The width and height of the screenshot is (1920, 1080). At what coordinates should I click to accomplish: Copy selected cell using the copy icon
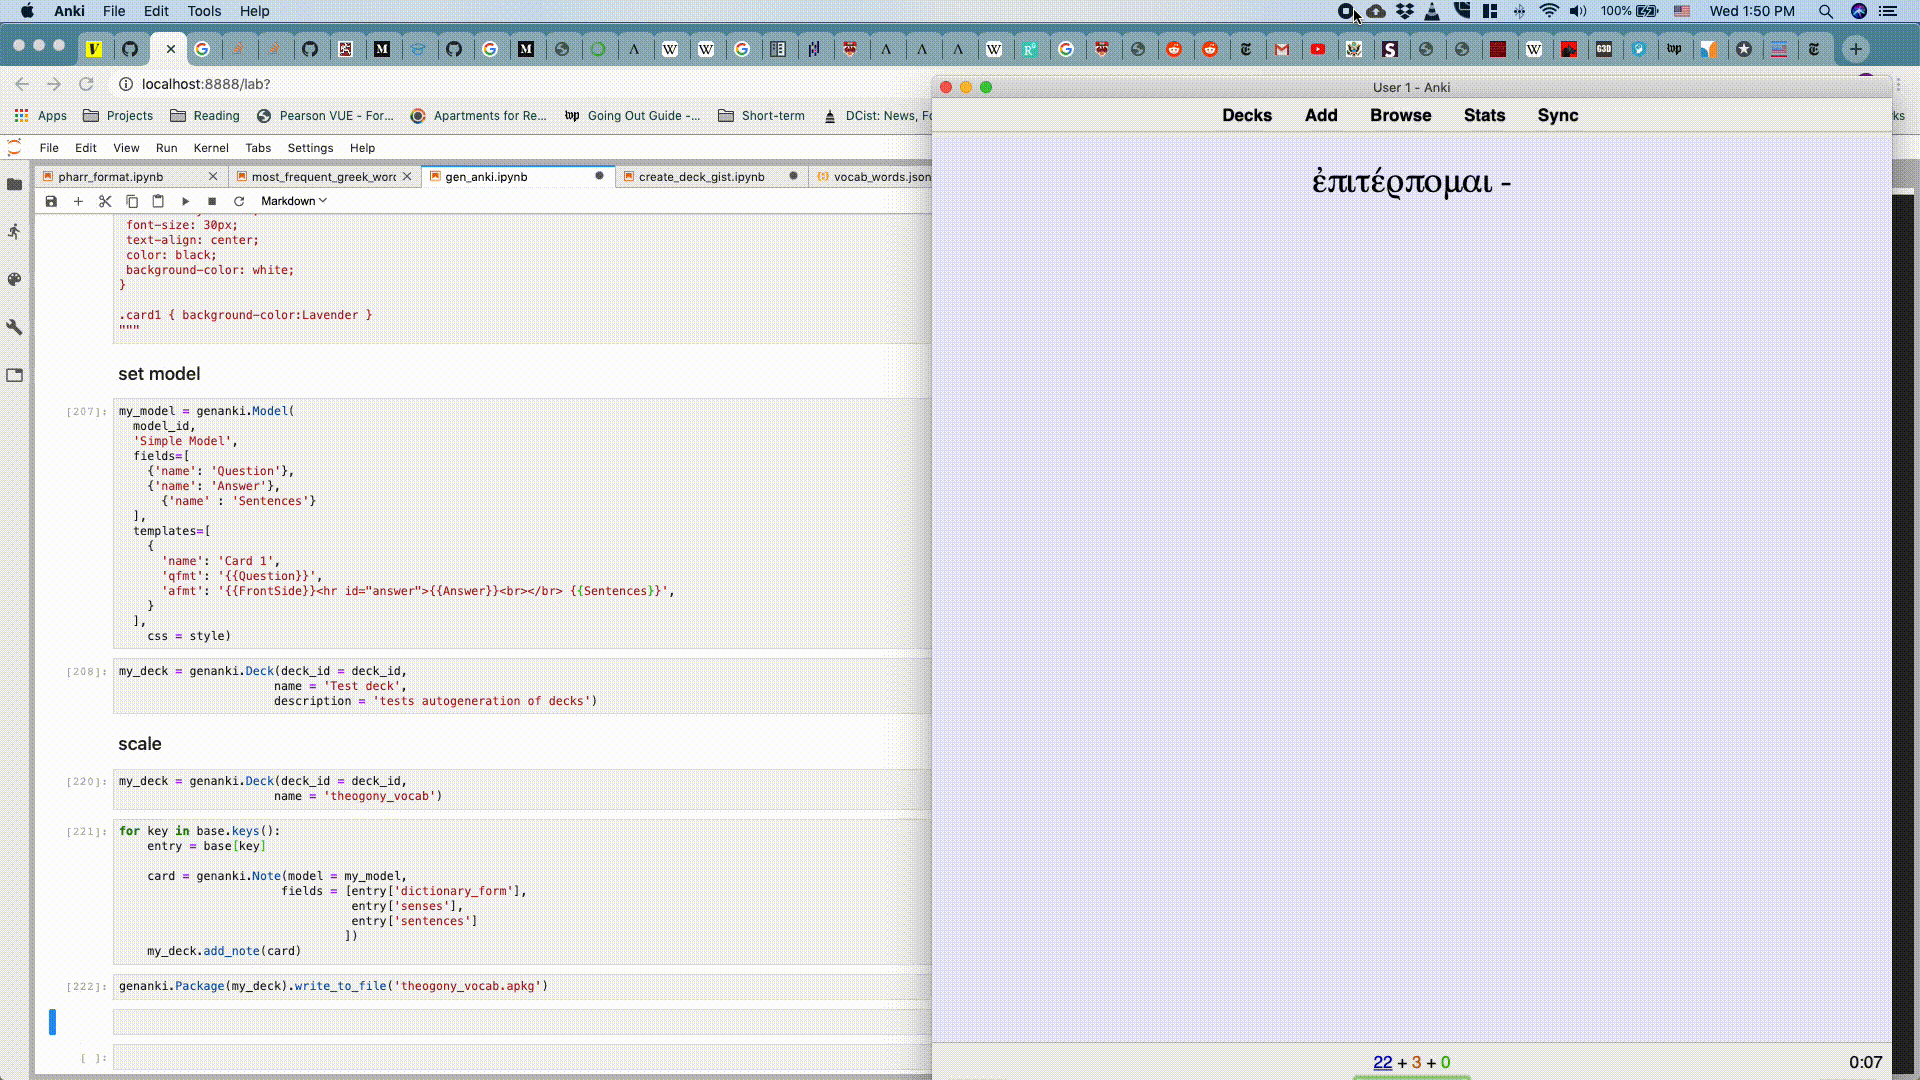click(x=132, y=201)
